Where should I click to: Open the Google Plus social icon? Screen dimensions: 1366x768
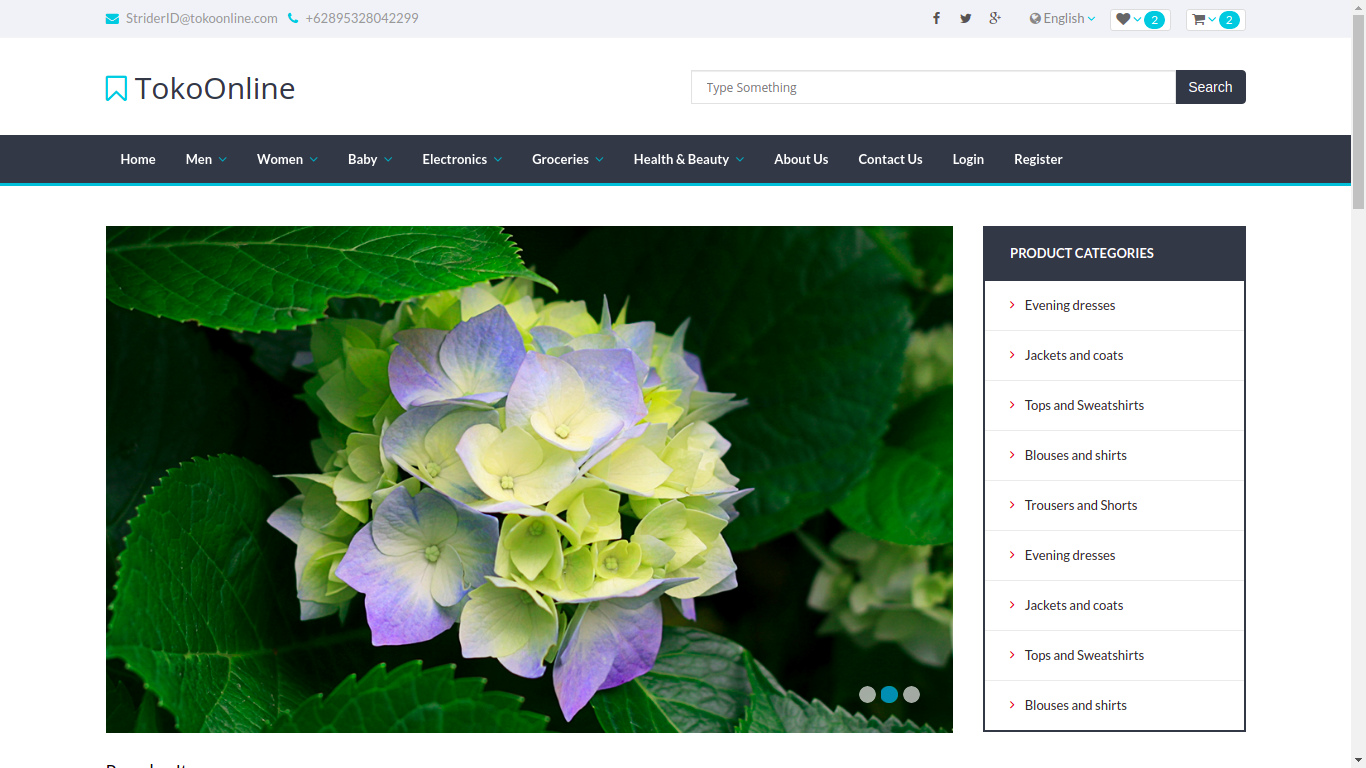click(x=995, y=18)
